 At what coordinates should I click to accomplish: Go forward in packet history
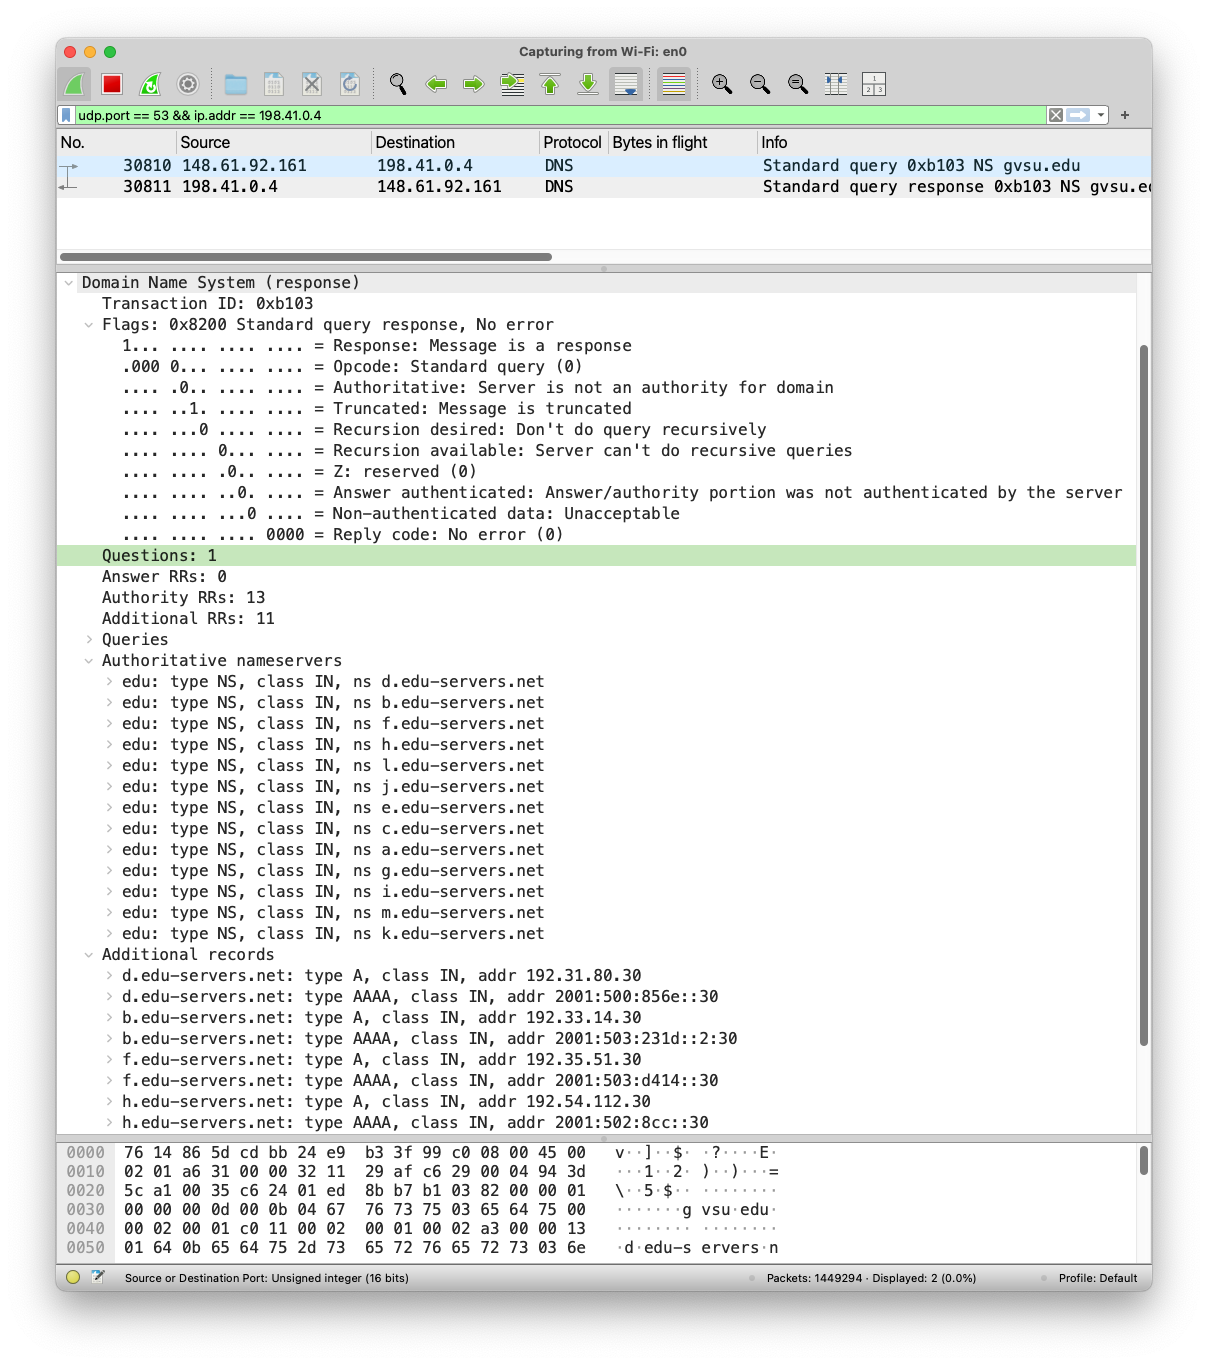474,84
